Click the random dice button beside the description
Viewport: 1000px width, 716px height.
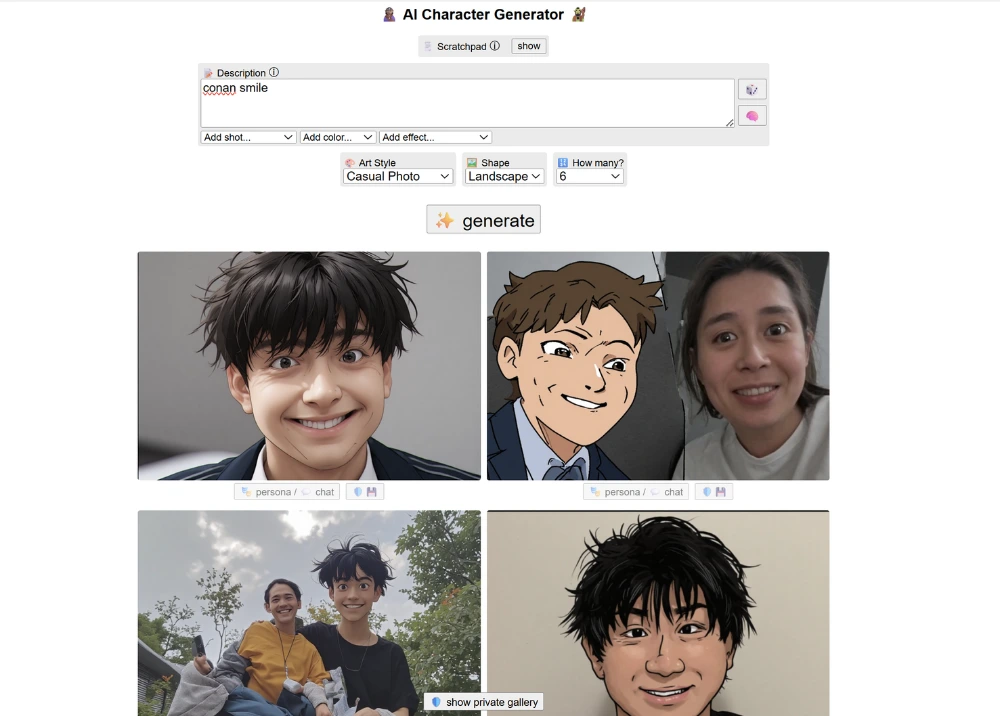[x=752, y=89]
